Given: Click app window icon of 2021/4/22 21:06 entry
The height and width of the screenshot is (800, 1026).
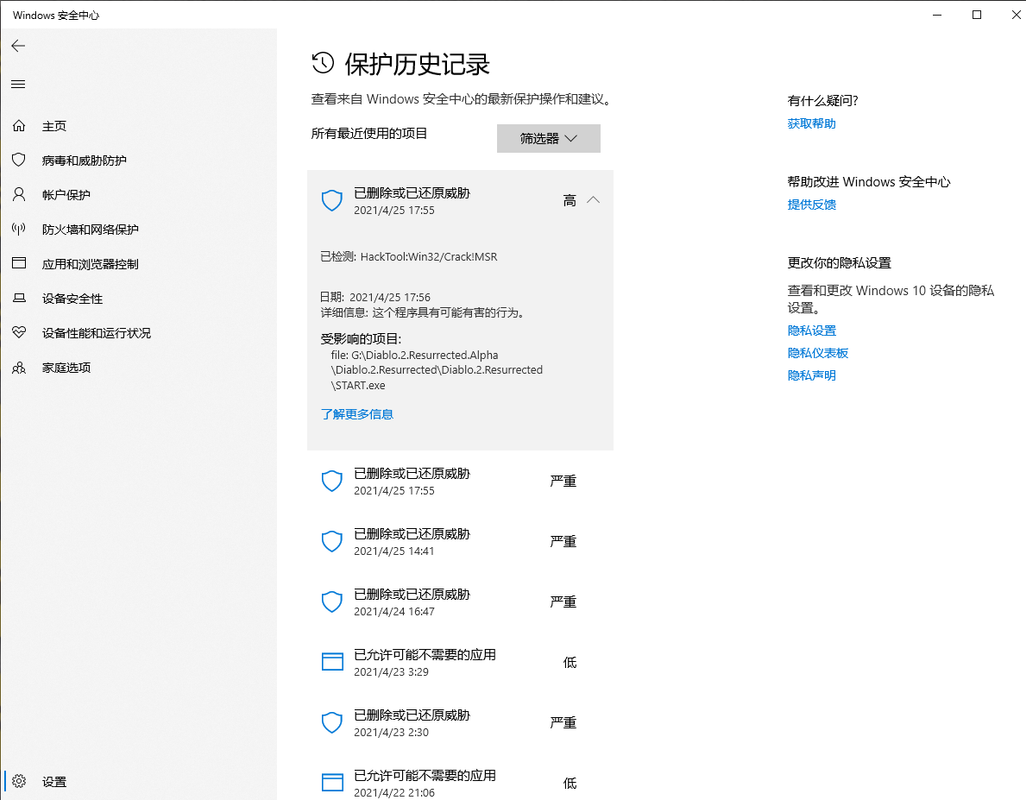Looking at the screenshot, I should pos(332,783).
